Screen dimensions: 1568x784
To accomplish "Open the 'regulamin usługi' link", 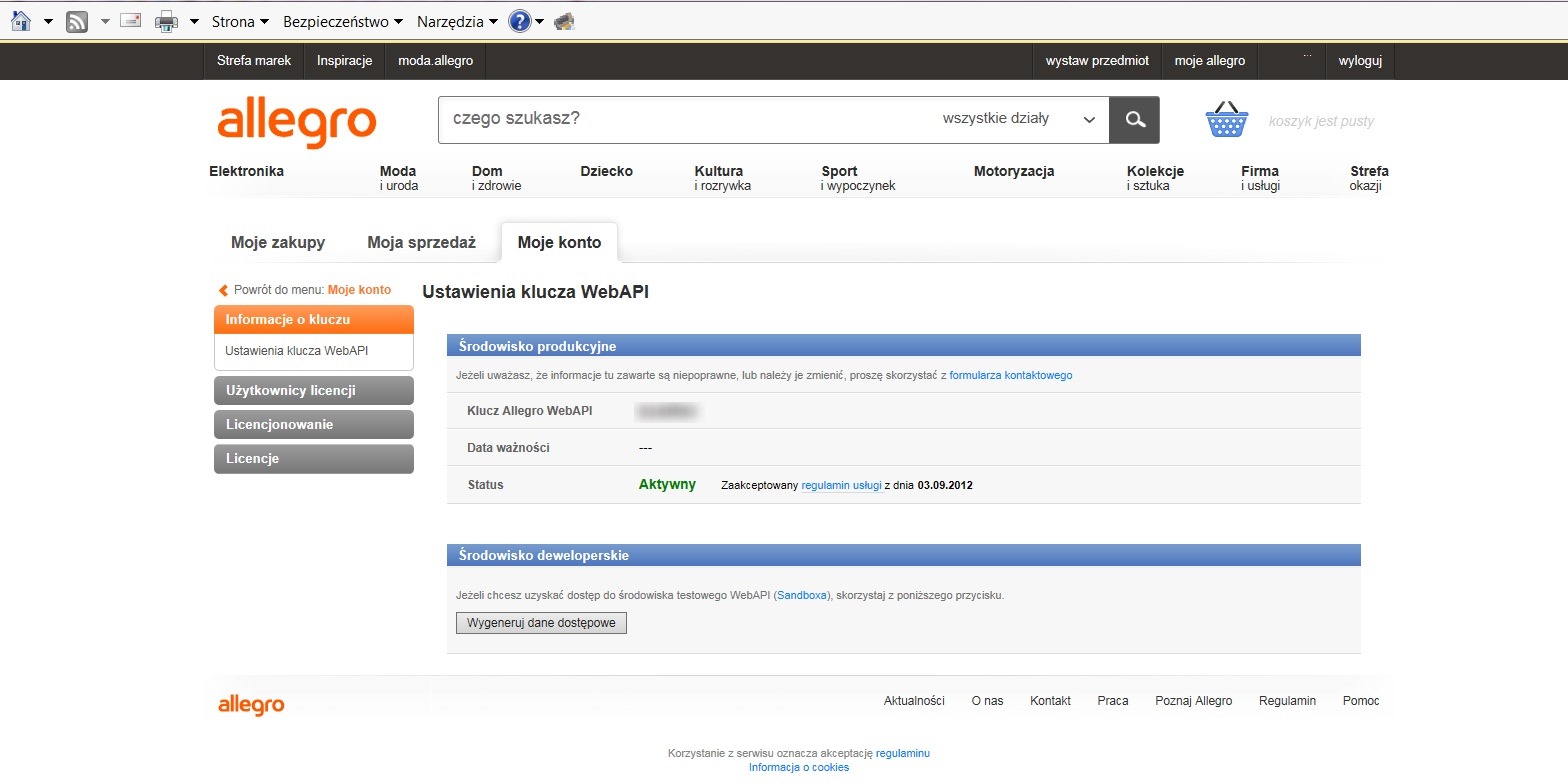I will tap(842, 485).
